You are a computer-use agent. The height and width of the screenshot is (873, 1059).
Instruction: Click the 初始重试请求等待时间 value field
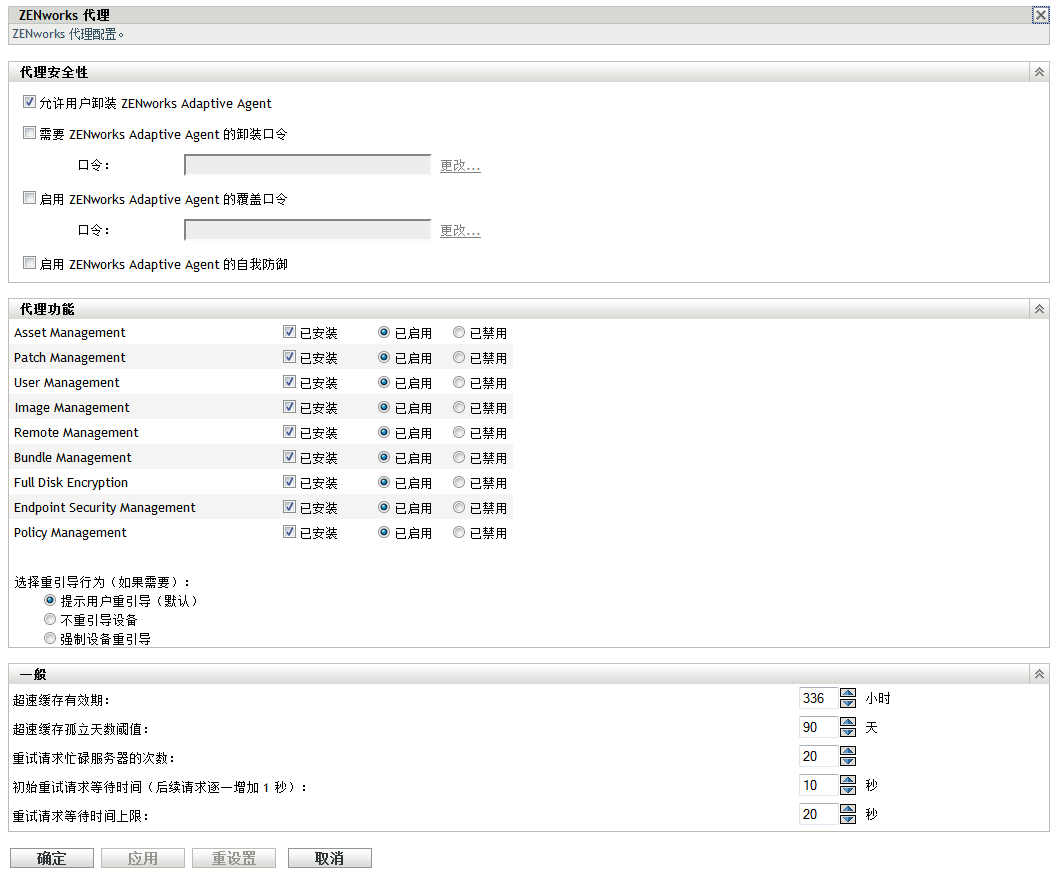[818, 785]
